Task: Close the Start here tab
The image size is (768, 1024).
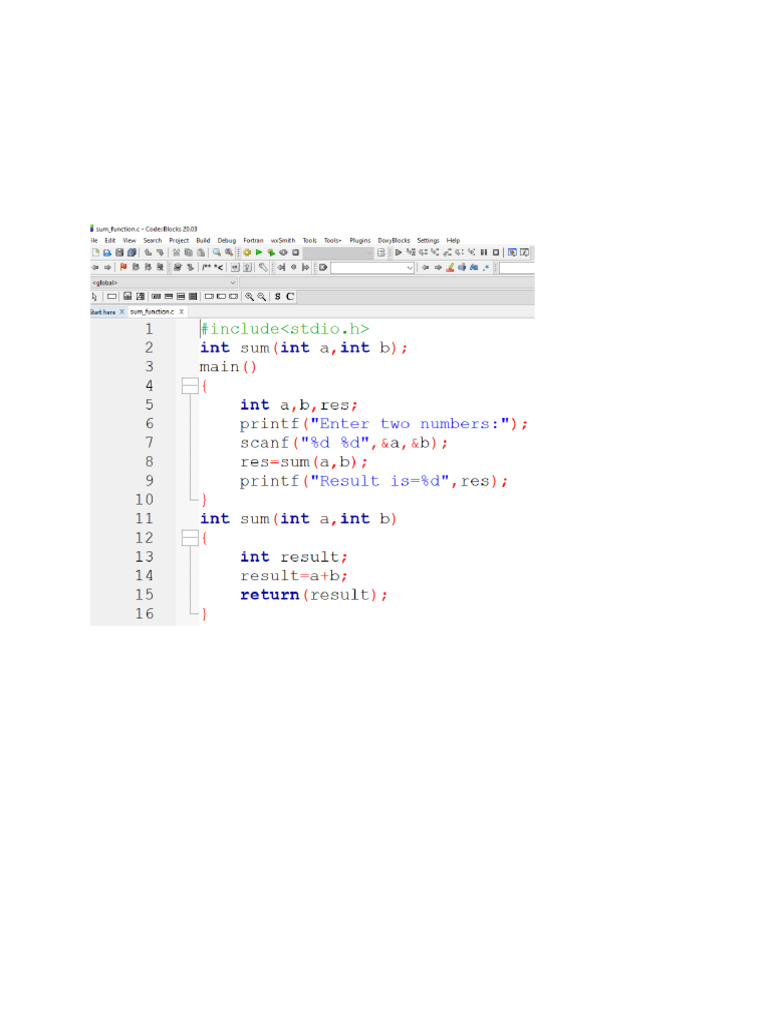Action: point(121,312)
